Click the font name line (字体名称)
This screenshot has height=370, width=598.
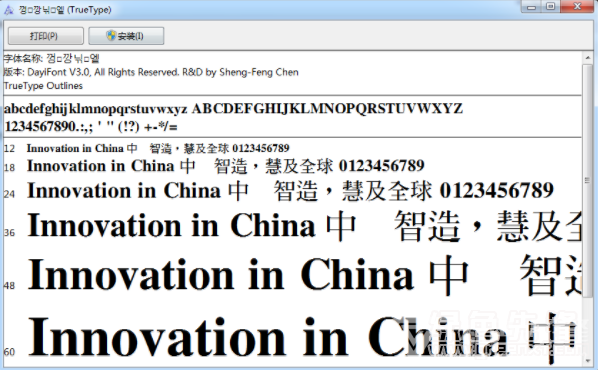coord(52,58)
